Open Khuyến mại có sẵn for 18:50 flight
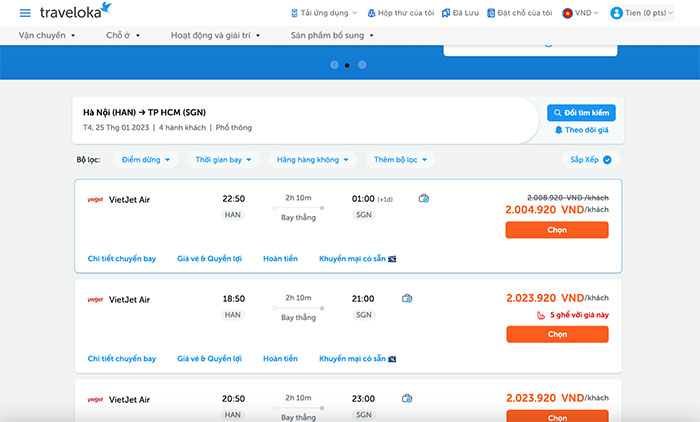This screenshot has height=422, width=700. click(x=358, y=359)
